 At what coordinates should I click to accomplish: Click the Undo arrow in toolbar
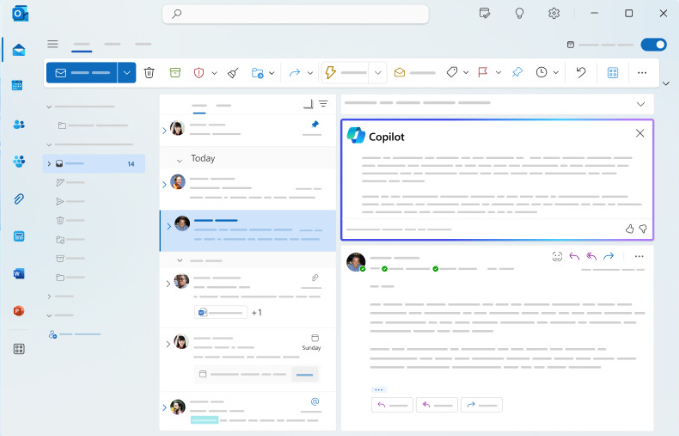coord(581,72)
